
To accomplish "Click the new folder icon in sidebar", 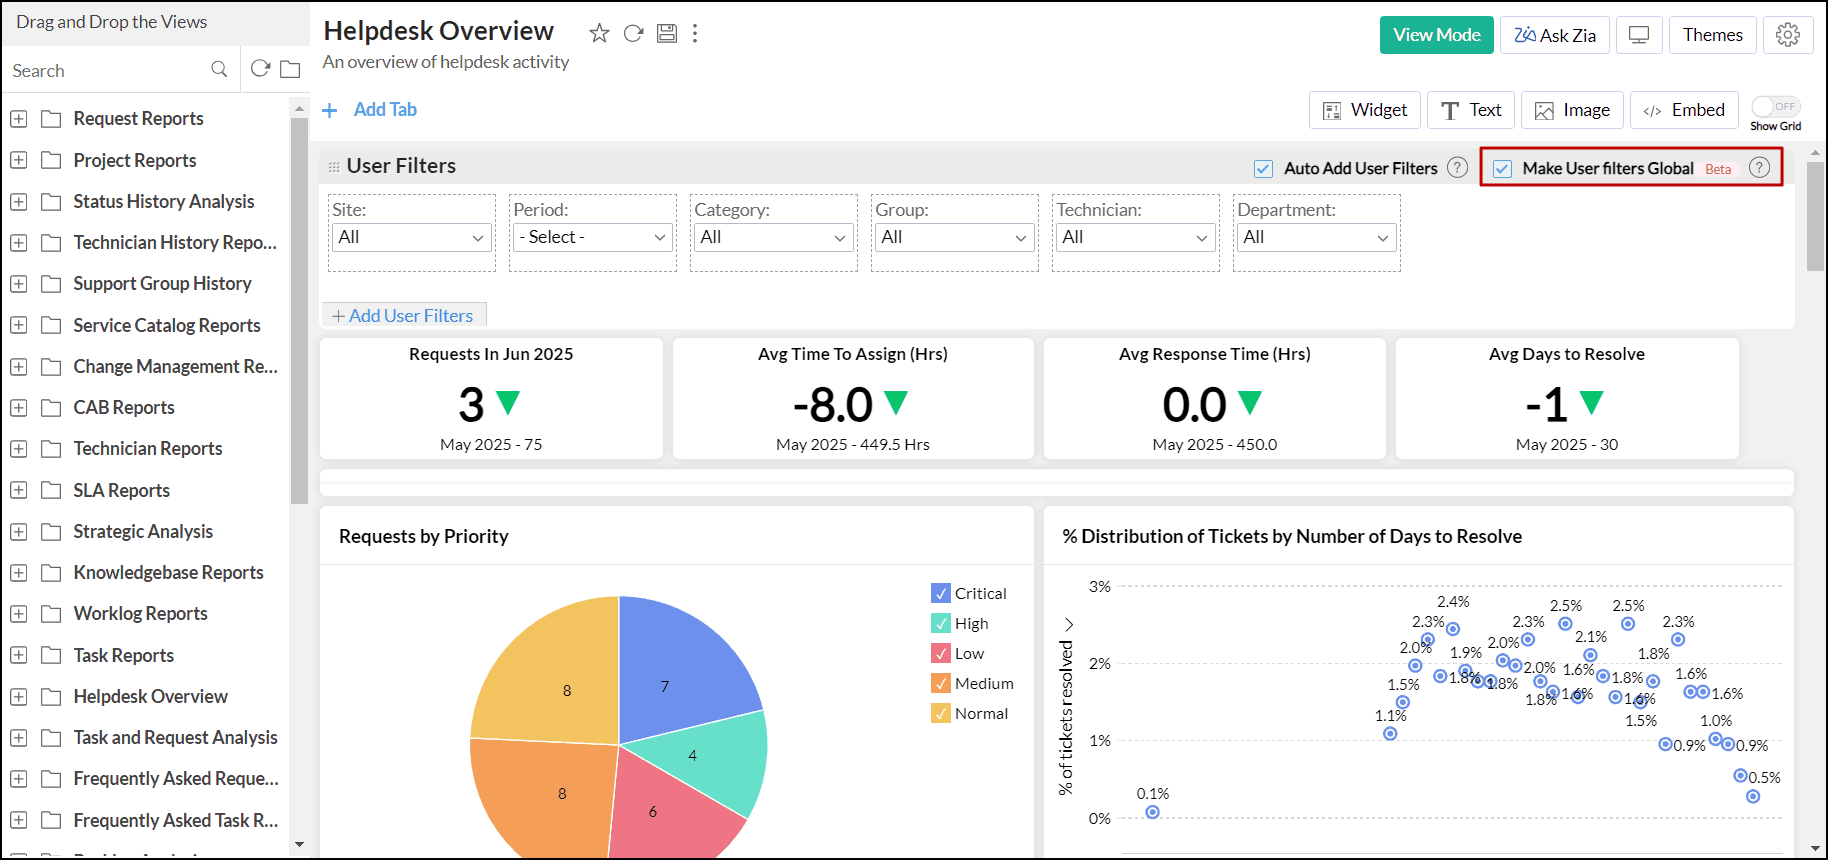I will pyautogui.click(x=291, y=69).
